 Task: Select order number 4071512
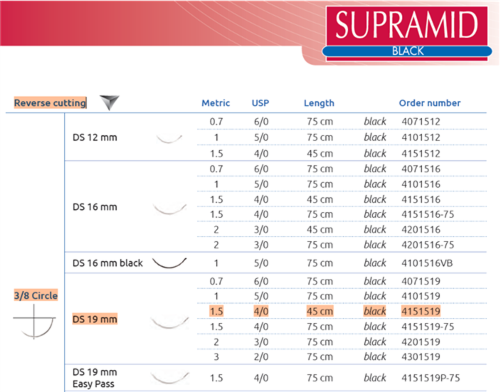point(421,121)
